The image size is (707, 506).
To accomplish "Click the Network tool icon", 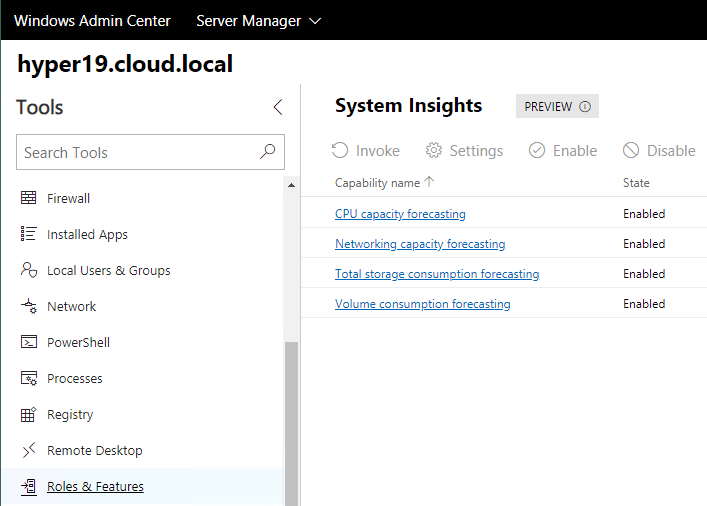I will (28, 307).
